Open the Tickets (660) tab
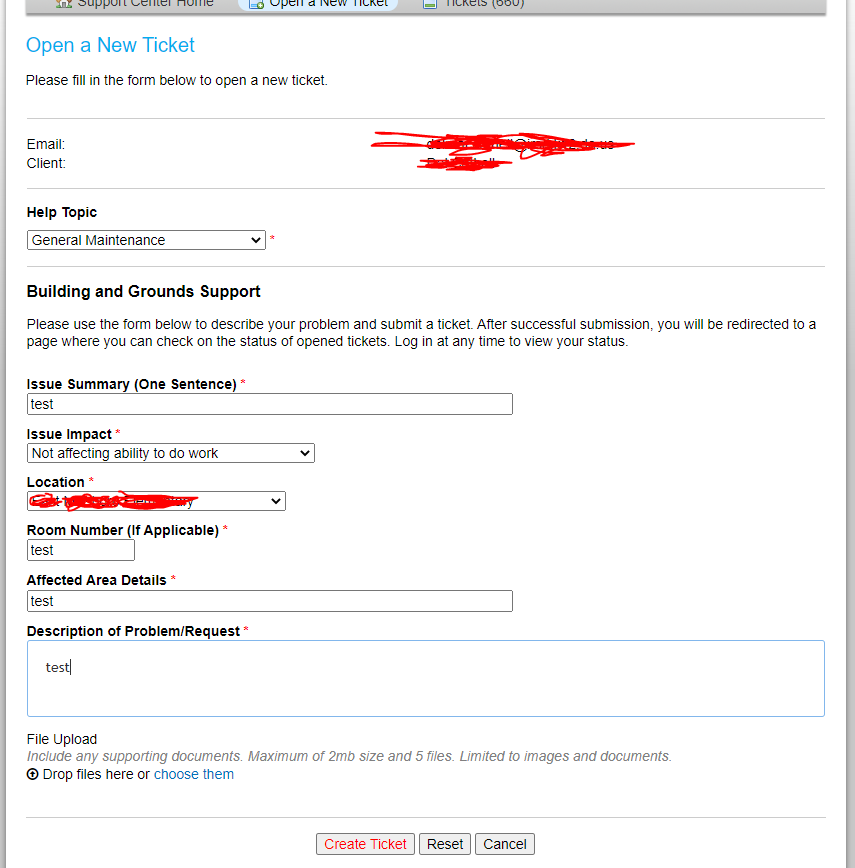This screenshot has width=855, height=868. click(x=486, y=4)
